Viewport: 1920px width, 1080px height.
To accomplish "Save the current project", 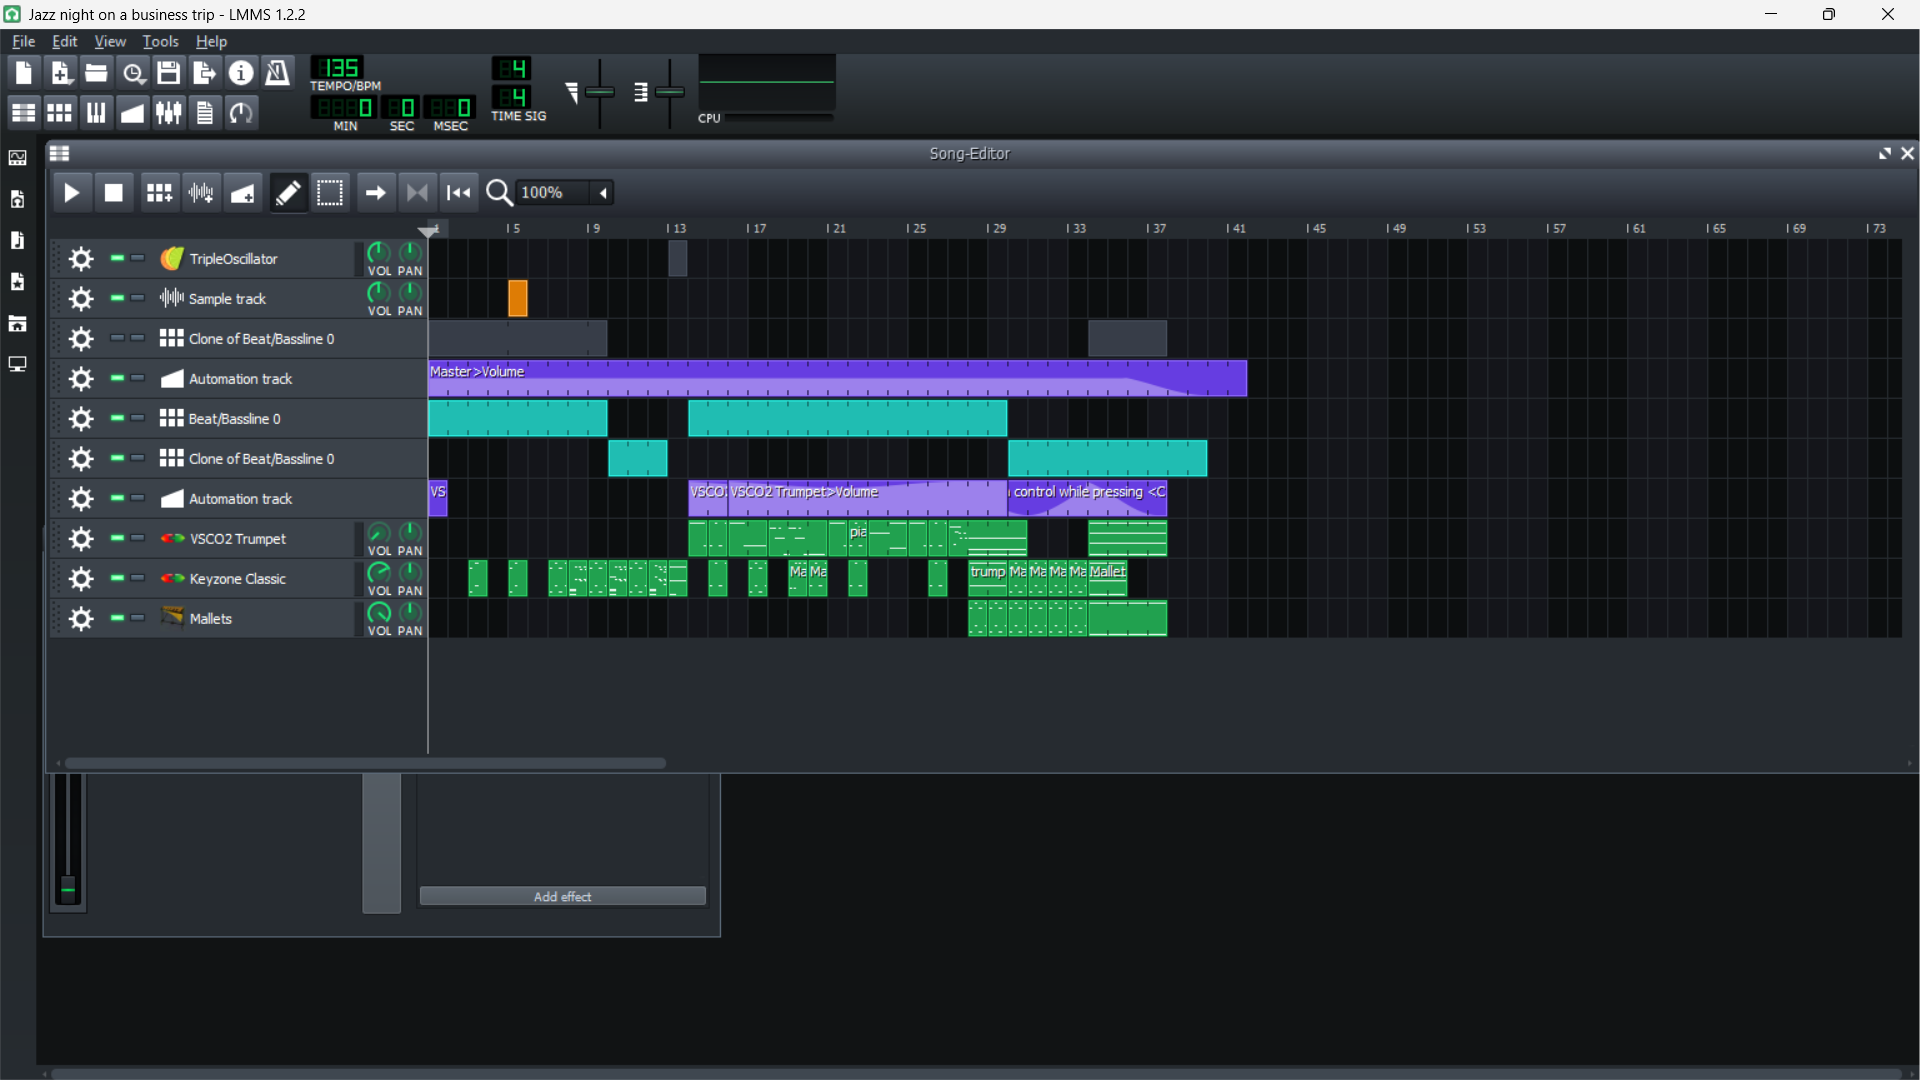I will click(x=169, y=73).
